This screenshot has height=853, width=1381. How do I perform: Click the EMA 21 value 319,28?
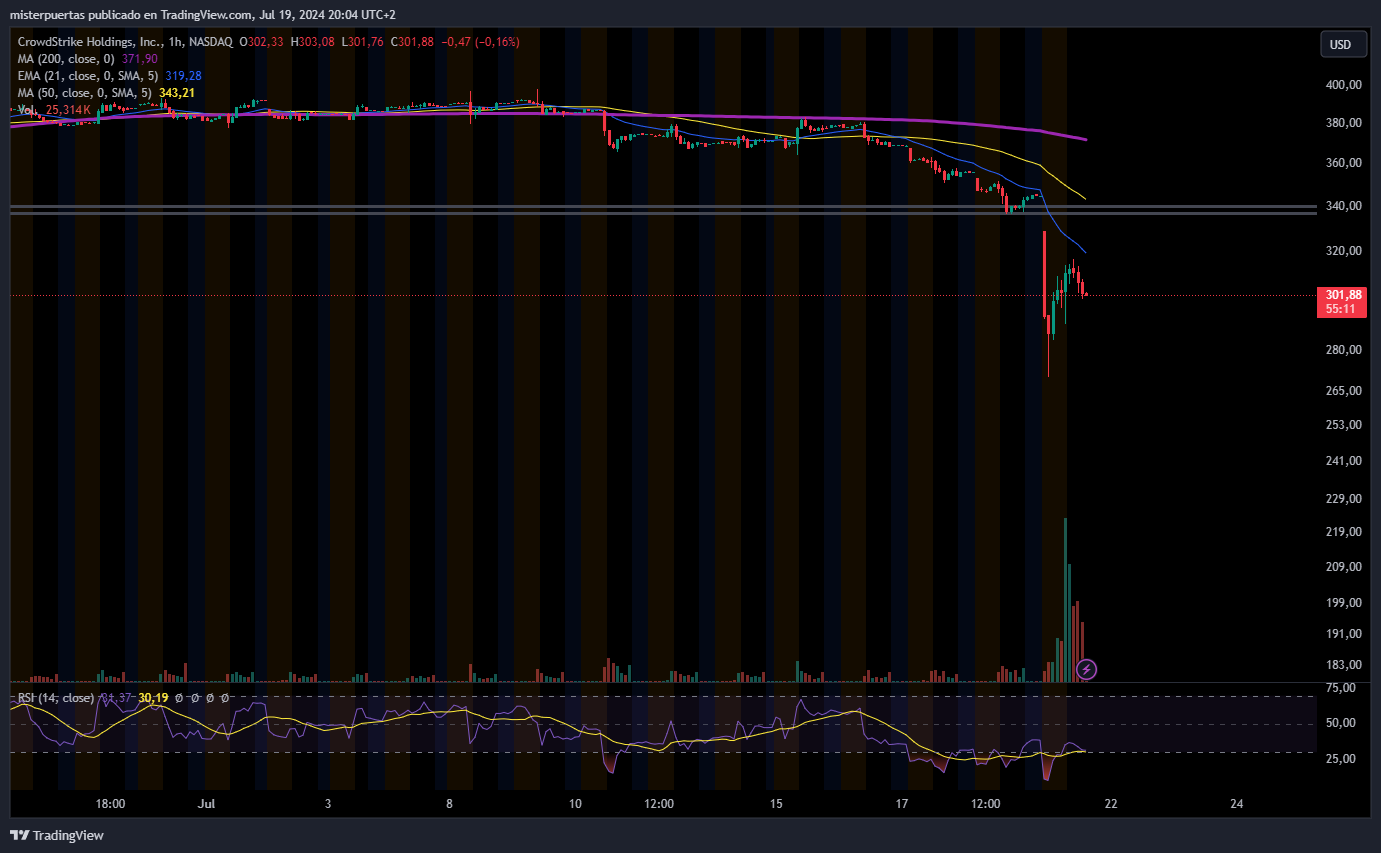pyautogui.click(x=183, y=76)
